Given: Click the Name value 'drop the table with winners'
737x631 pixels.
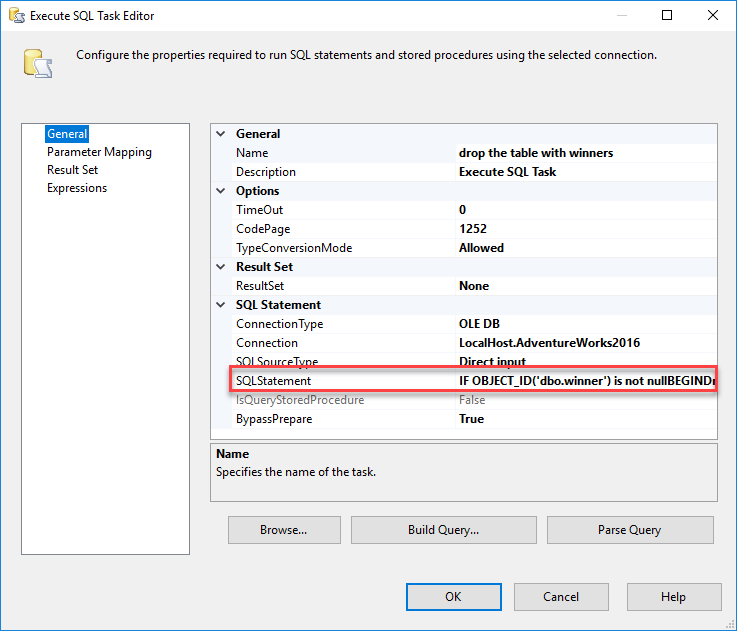Looking at the screenshot, I should pyautogui.click(x=536, y=153).
